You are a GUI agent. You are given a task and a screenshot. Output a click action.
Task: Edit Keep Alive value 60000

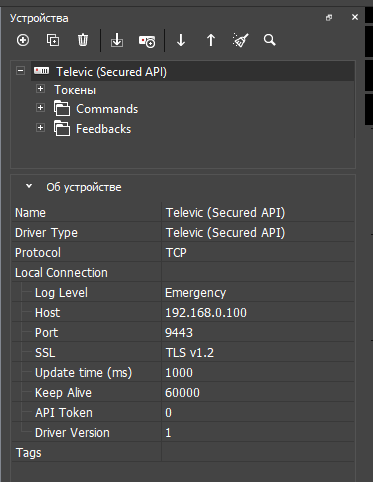[258, 393]
